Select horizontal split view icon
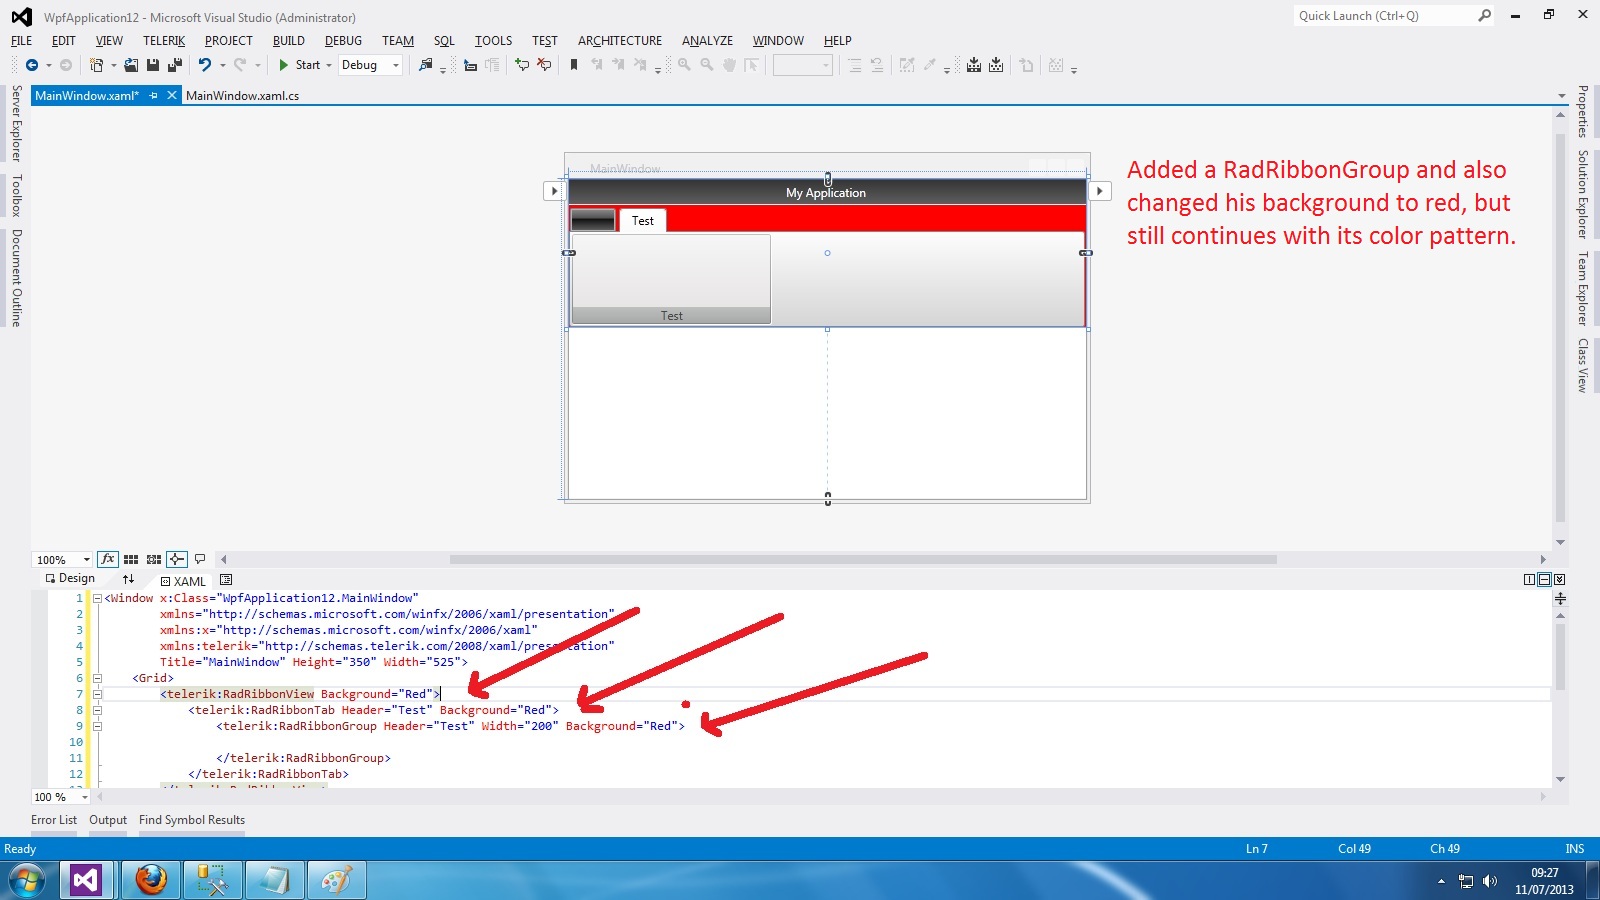 point(1544,579)
